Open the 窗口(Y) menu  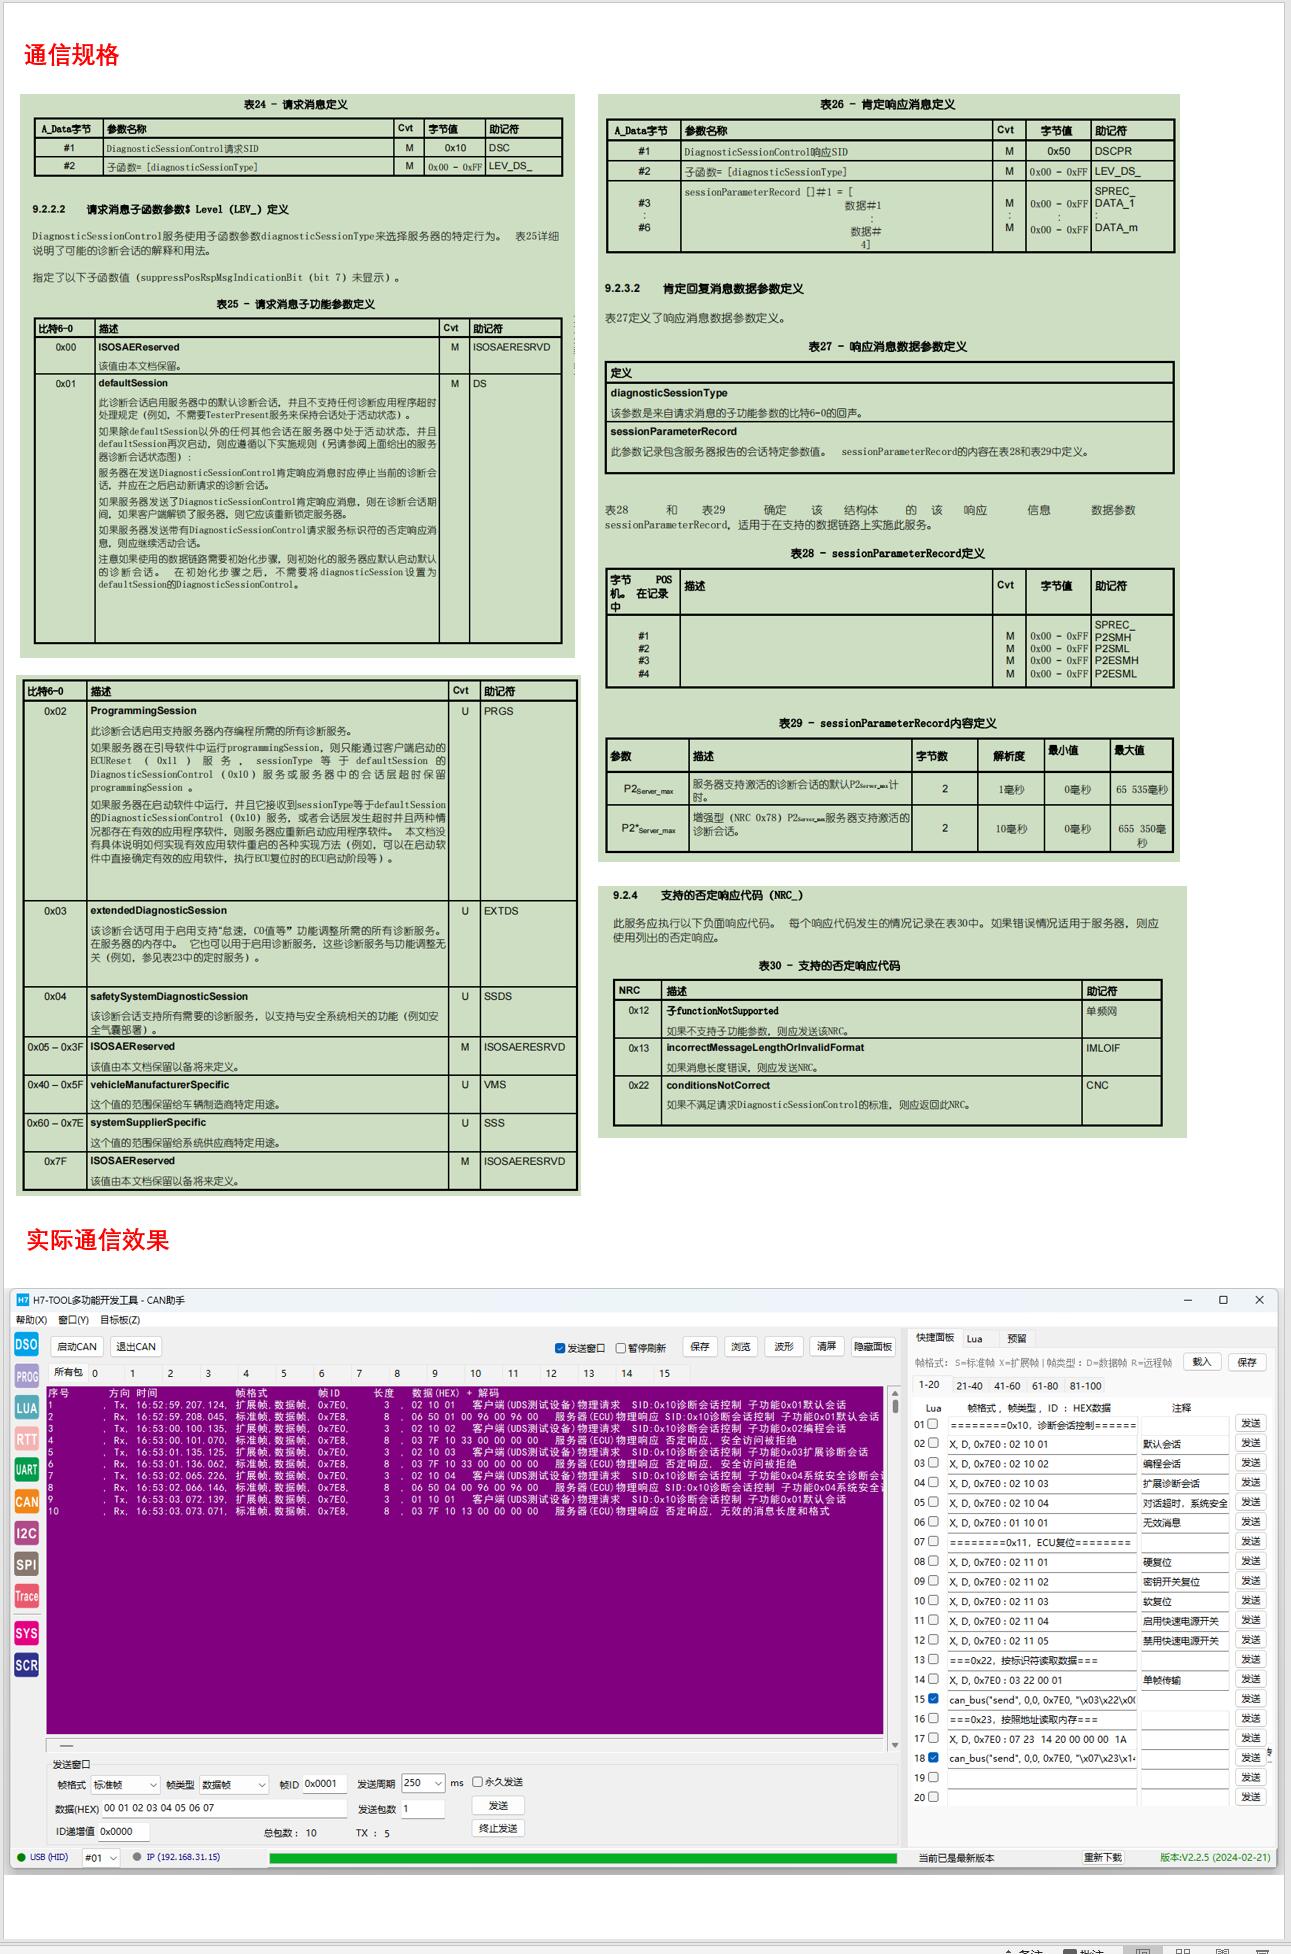pyautogui.click(x=73, y=1320)
